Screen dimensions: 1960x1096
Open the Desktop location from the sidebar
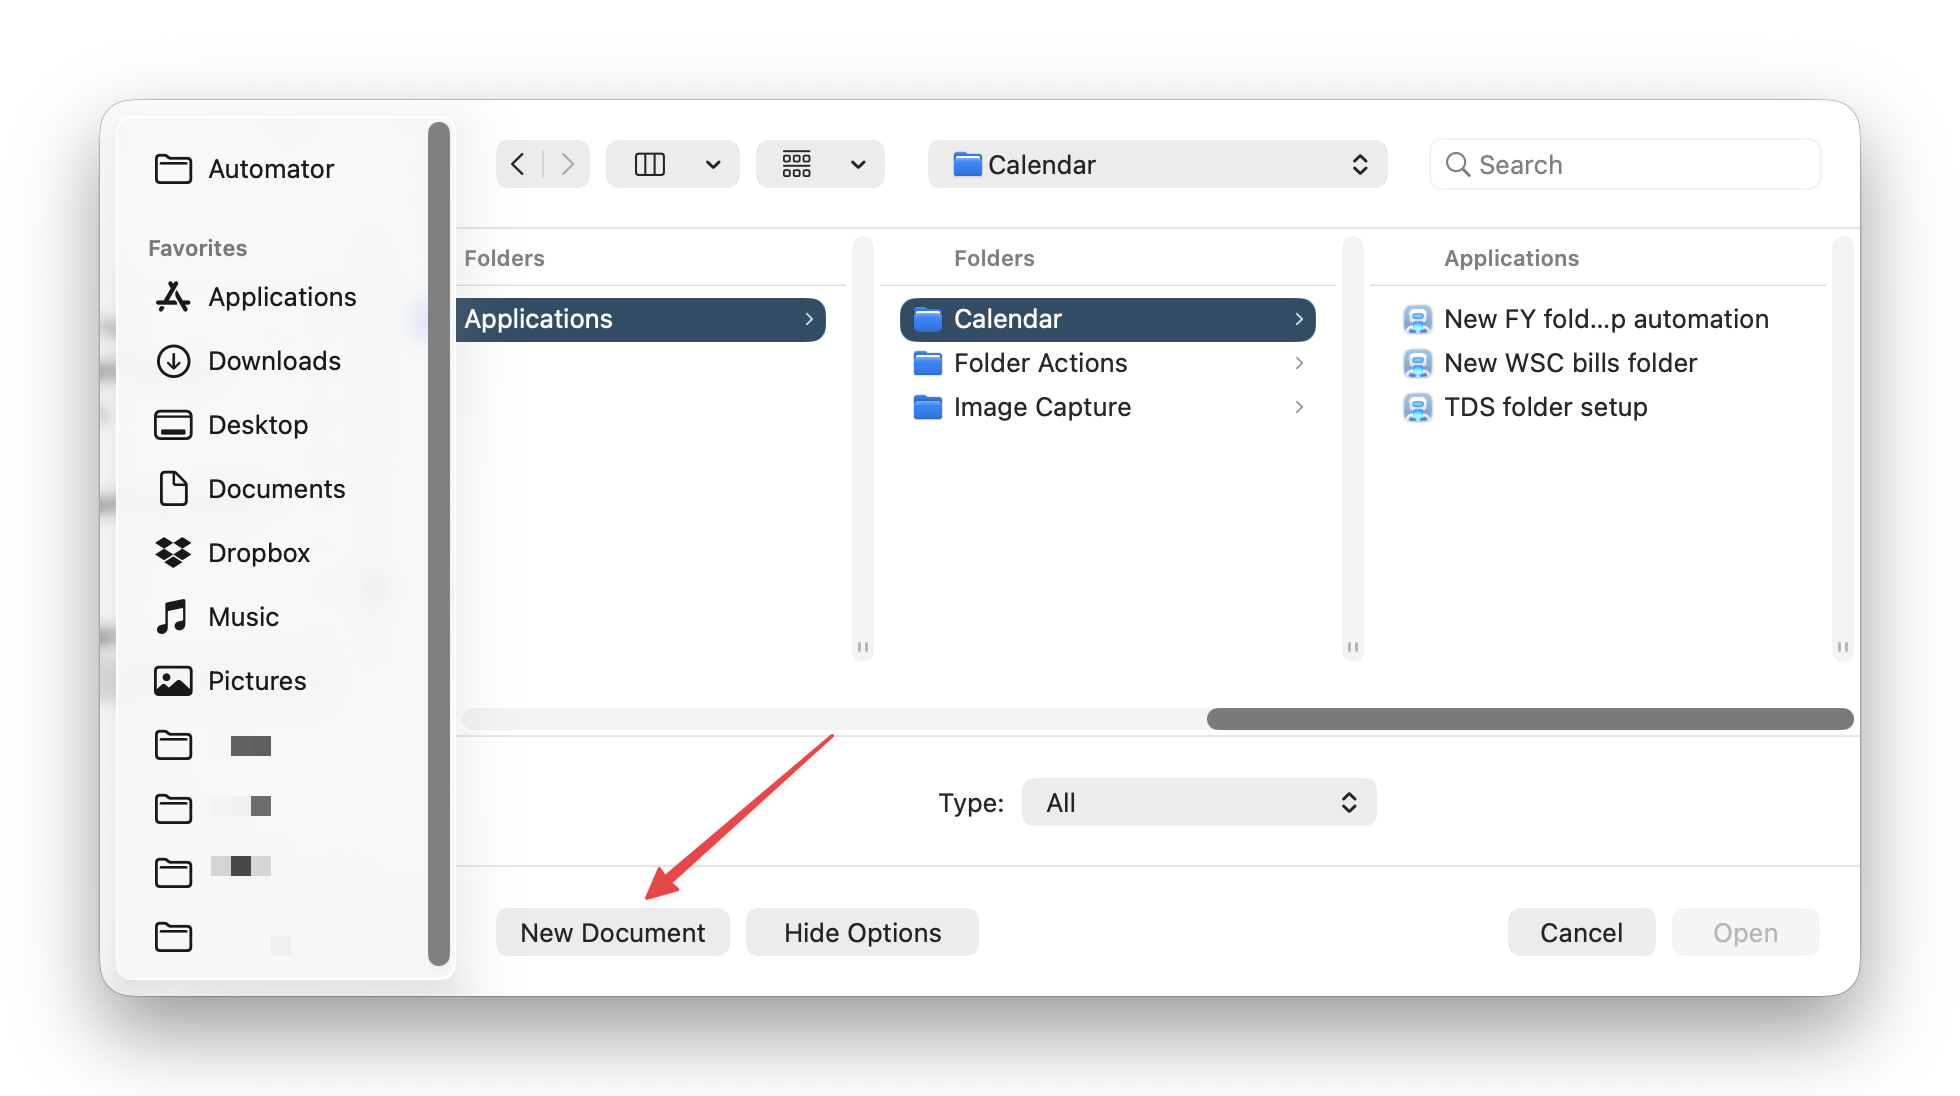(x=258, y=424)
